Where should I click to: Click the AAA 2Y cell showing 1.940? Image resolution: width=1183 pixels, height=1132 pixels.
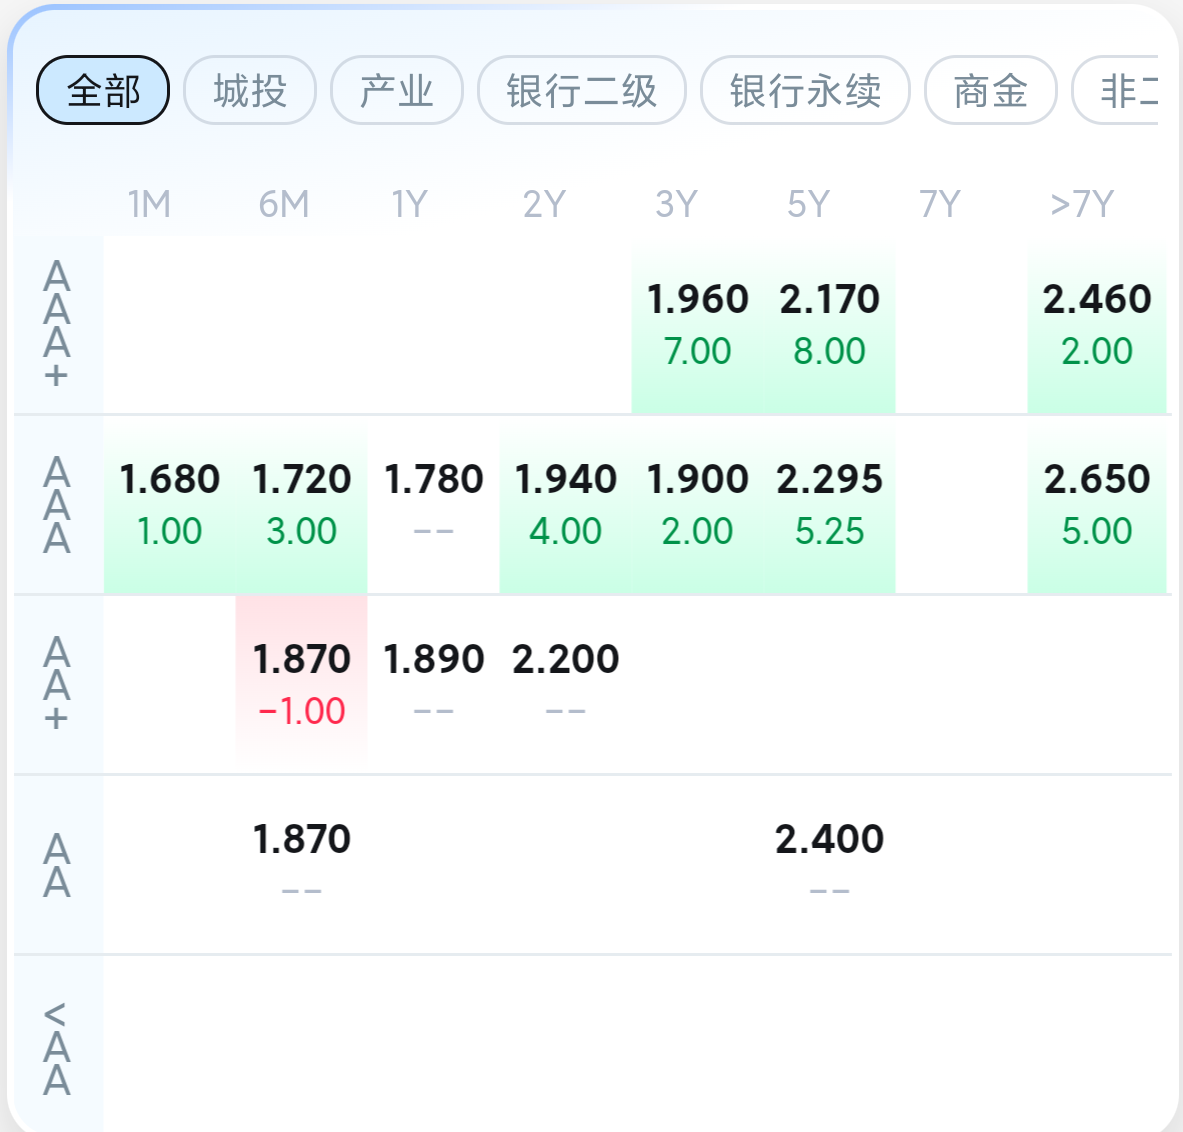566,504
